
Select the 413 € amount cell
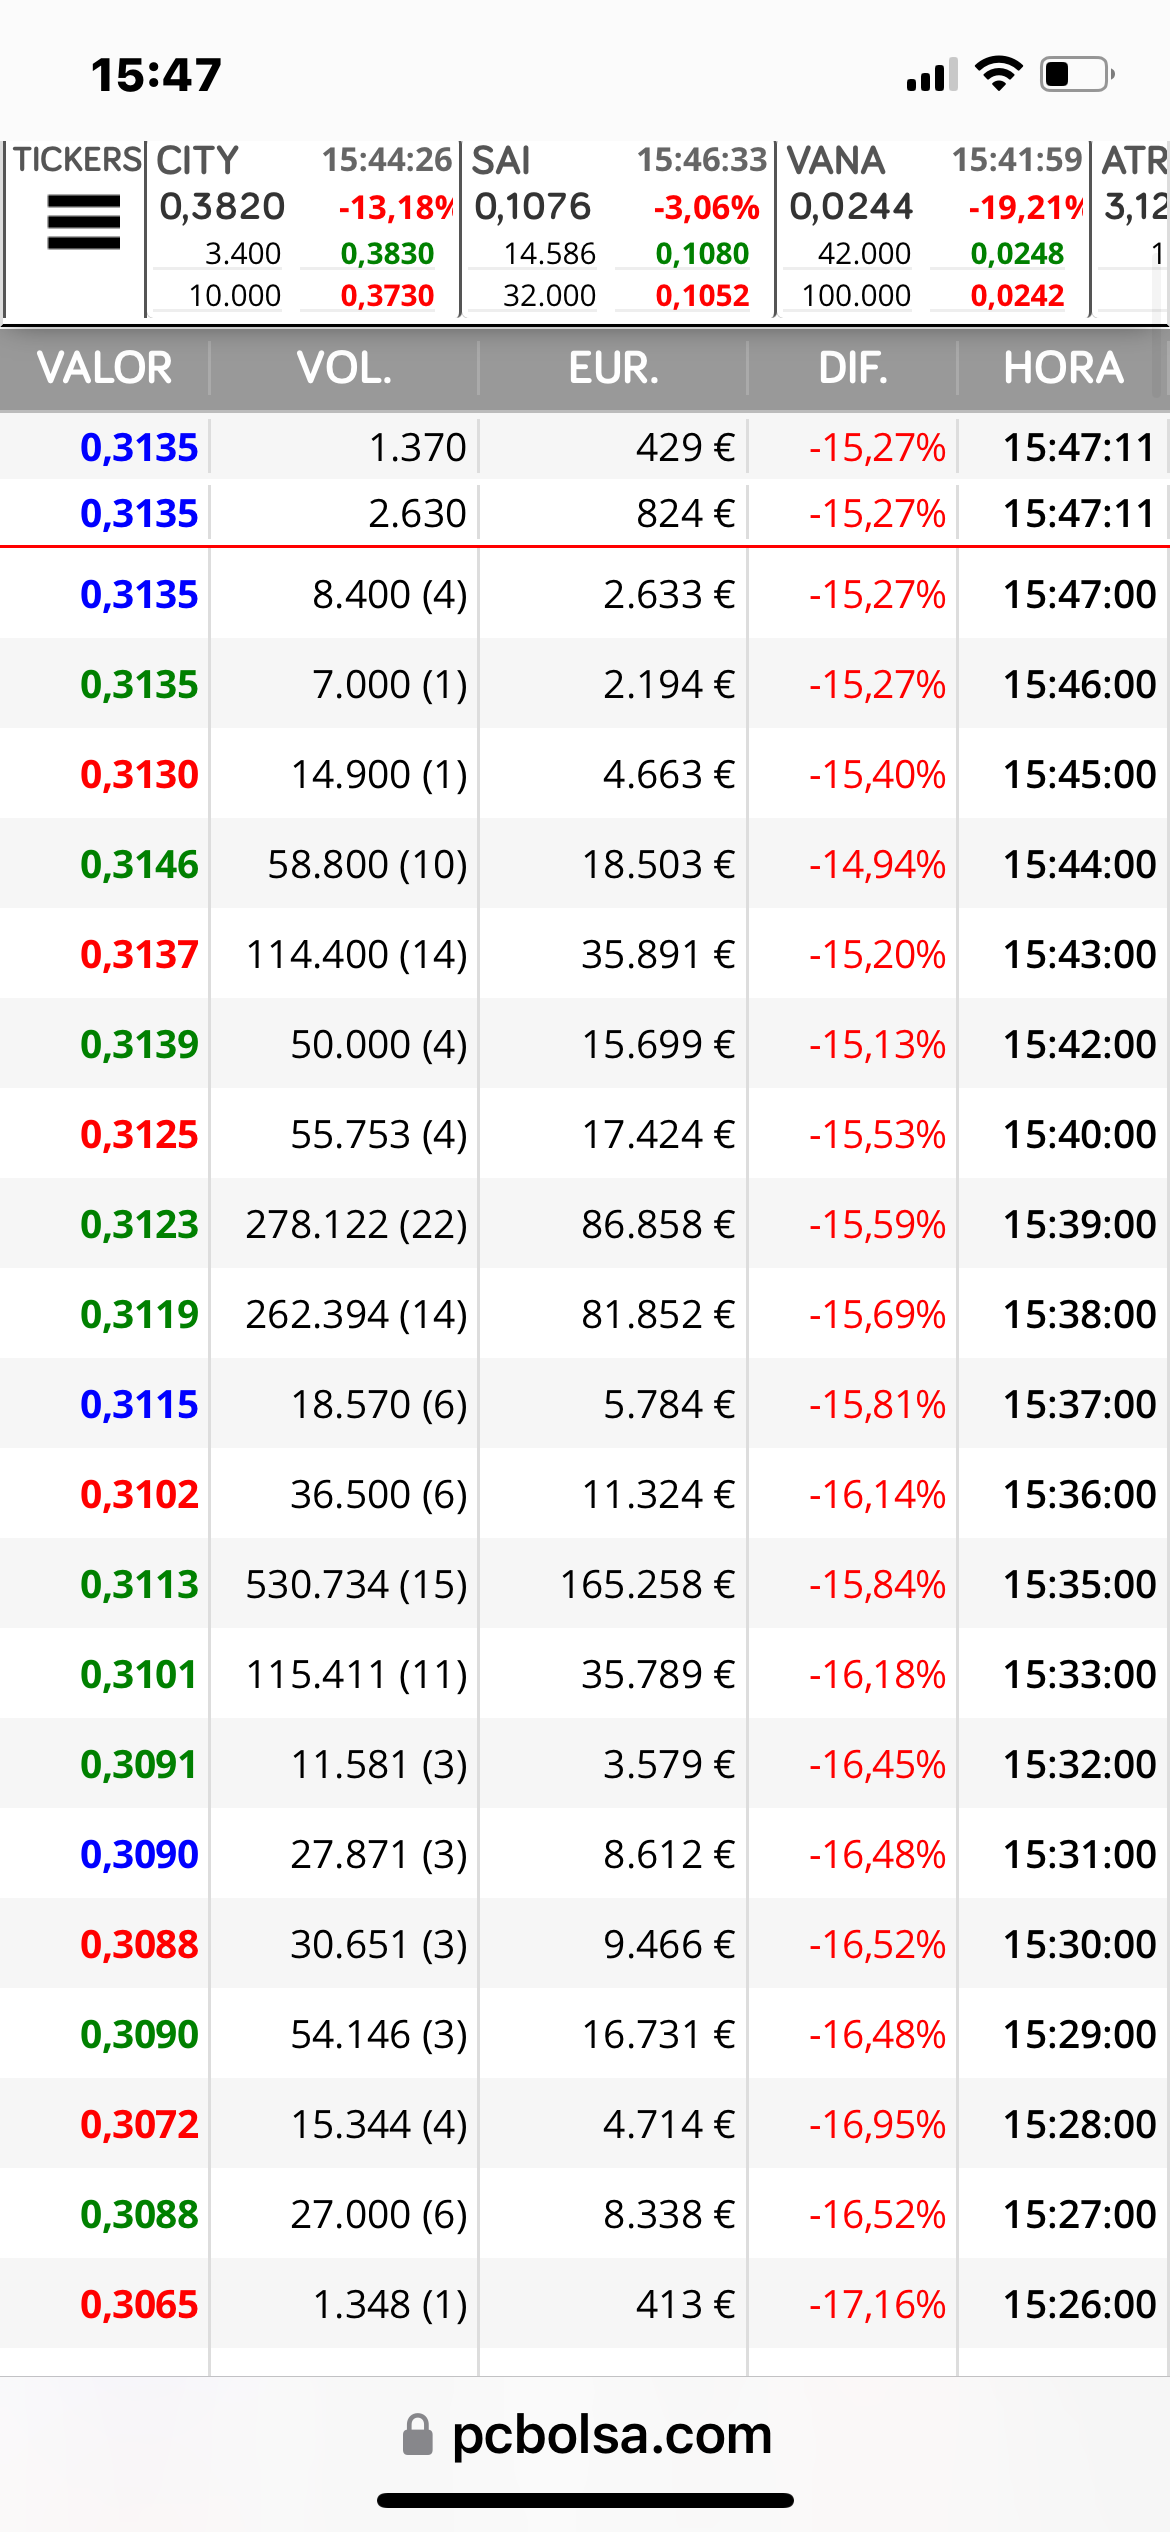tap(685, 2305)
